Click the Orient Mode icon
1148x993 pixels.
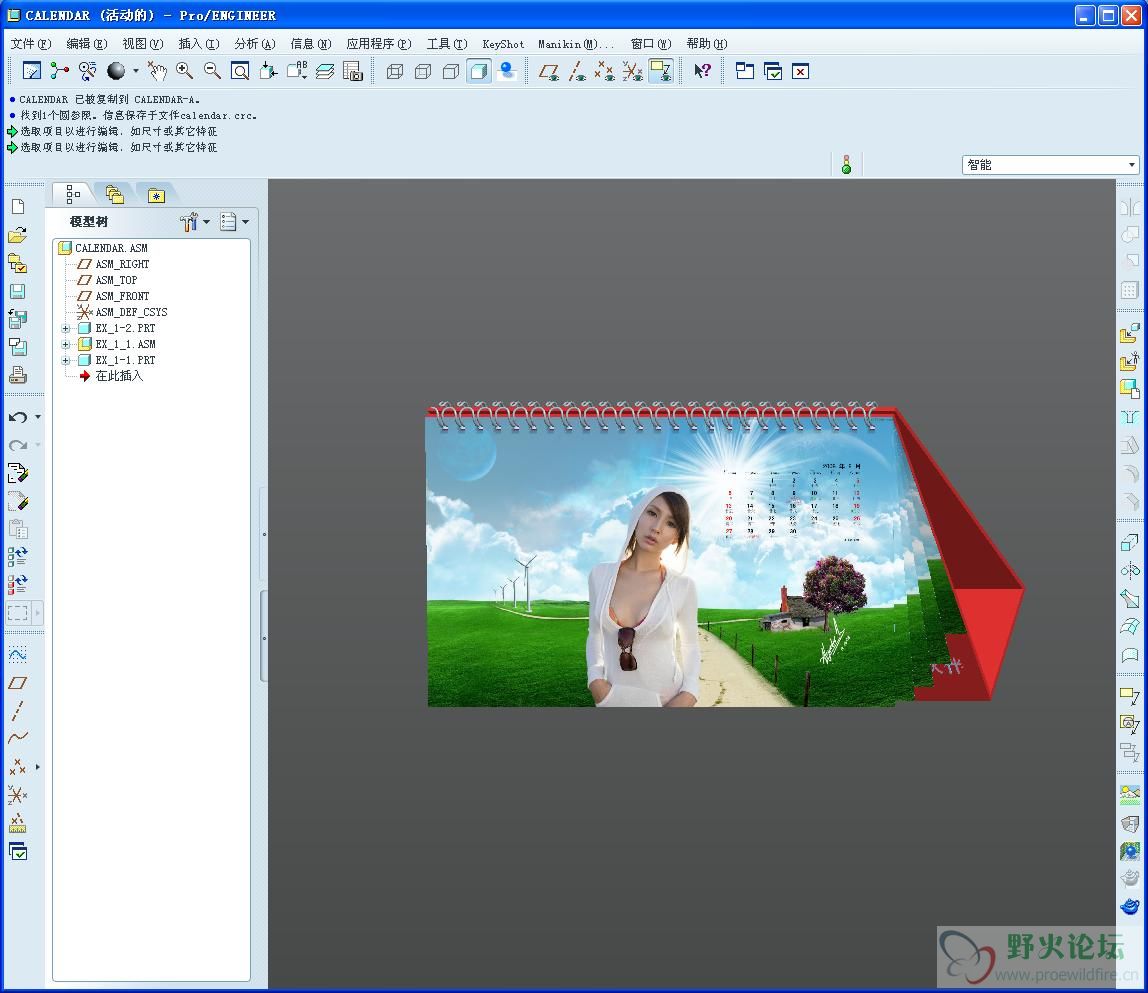[x=87, y=71]
